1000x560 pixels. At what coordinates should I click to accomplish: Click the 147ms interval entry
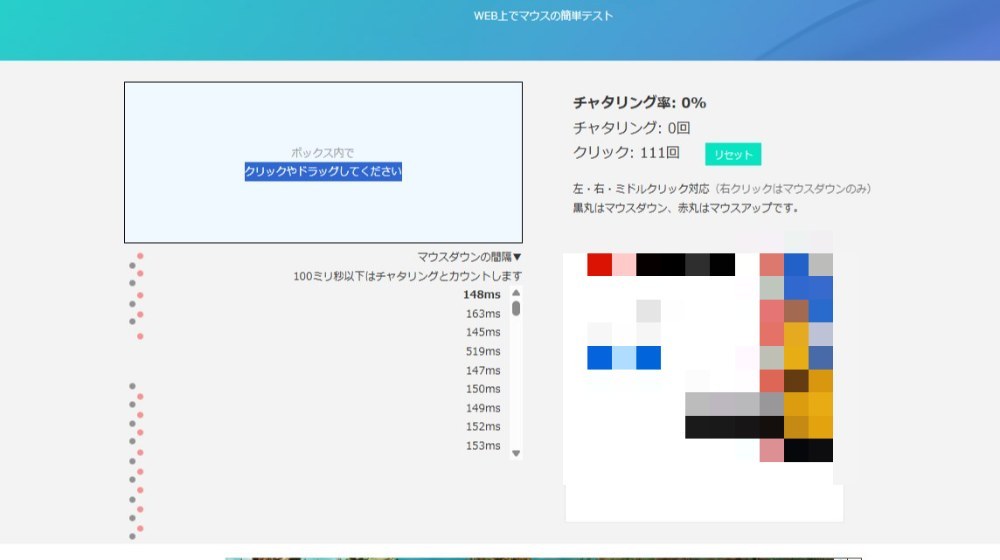[x=483, y=371]
